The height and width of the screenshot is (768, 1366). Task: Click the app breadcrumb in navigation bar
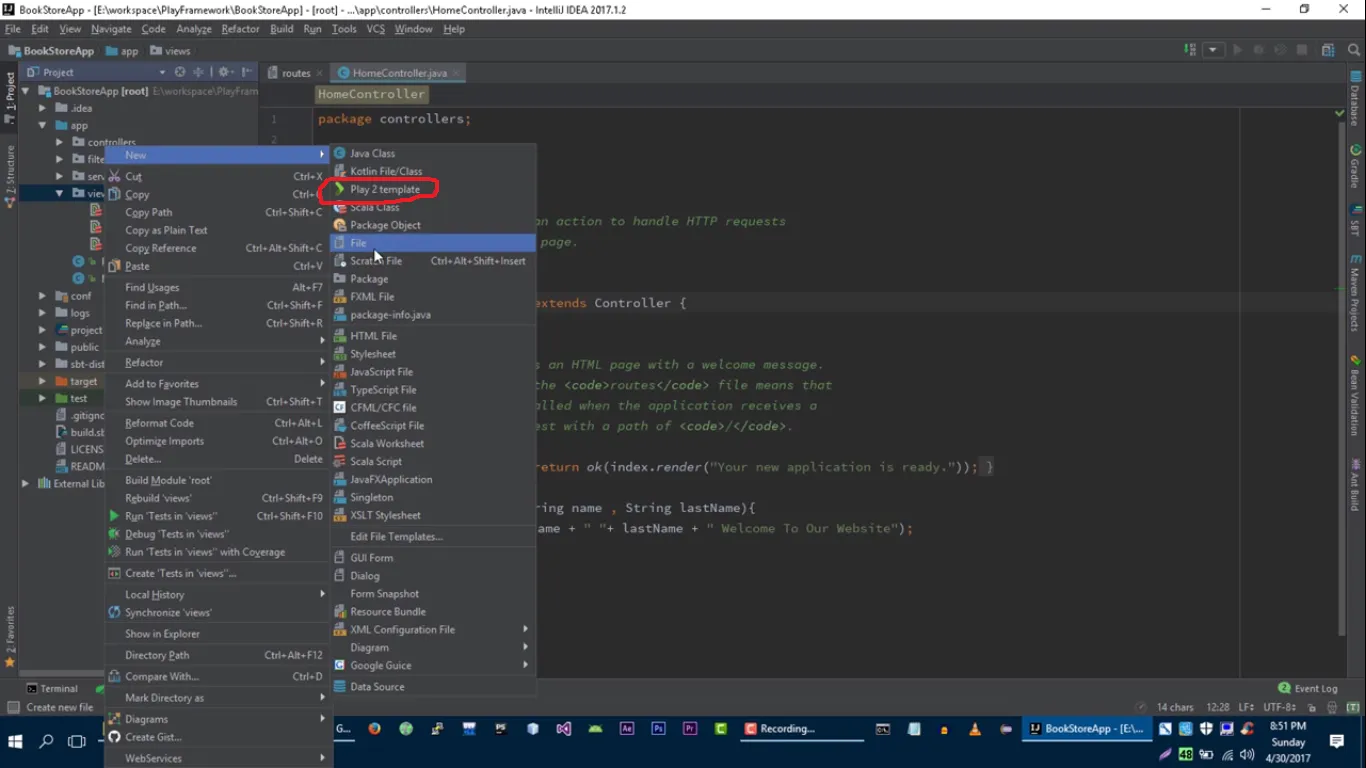(122, 51)
